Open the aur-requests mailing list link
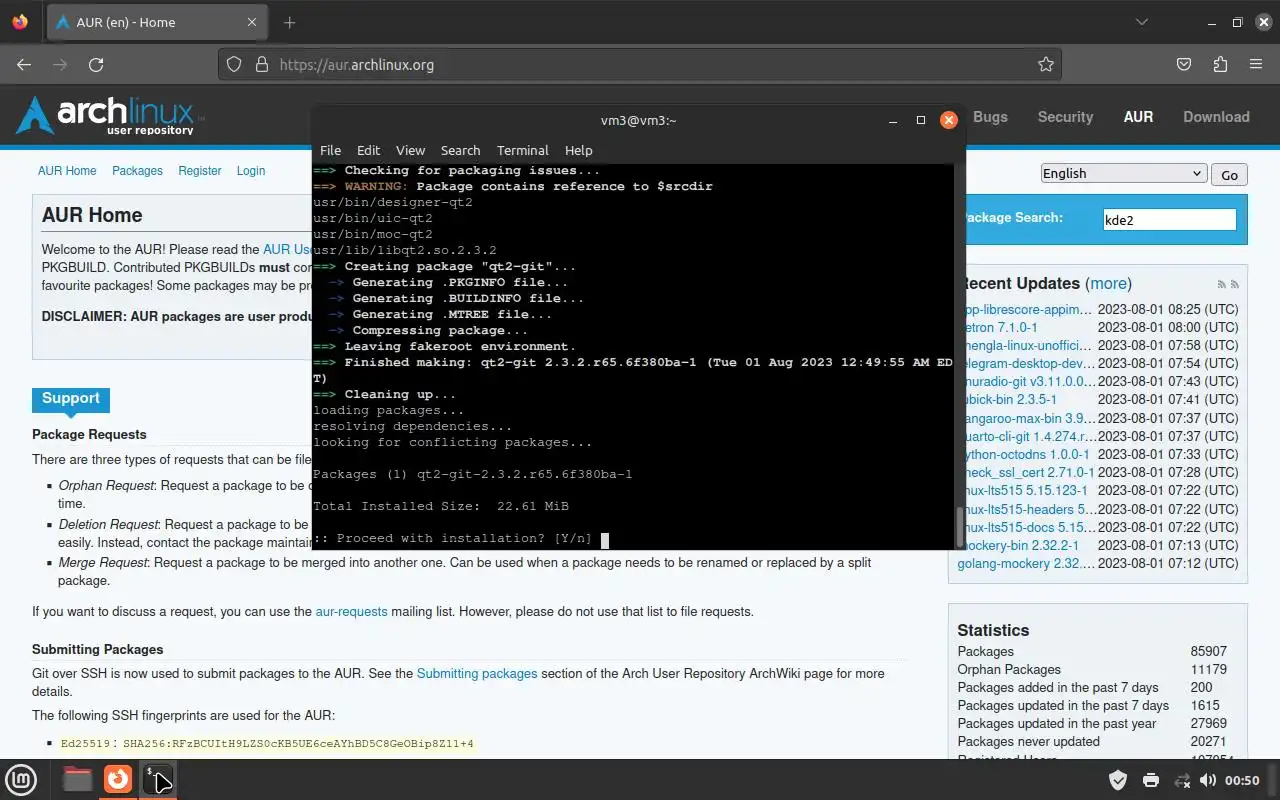 coord(351,611)
